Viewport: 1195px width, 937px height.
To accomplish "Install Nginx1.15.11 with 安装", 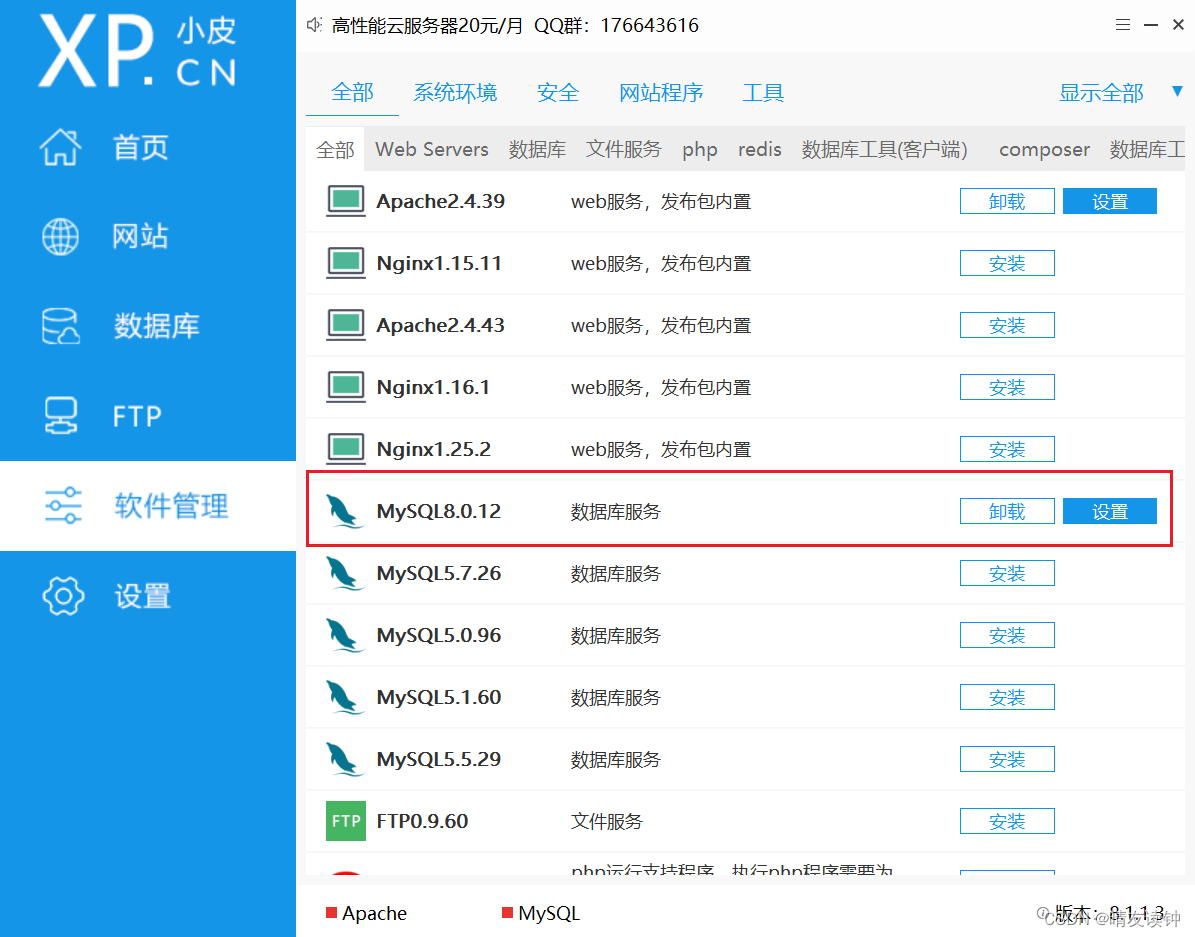I will 1007,263.
